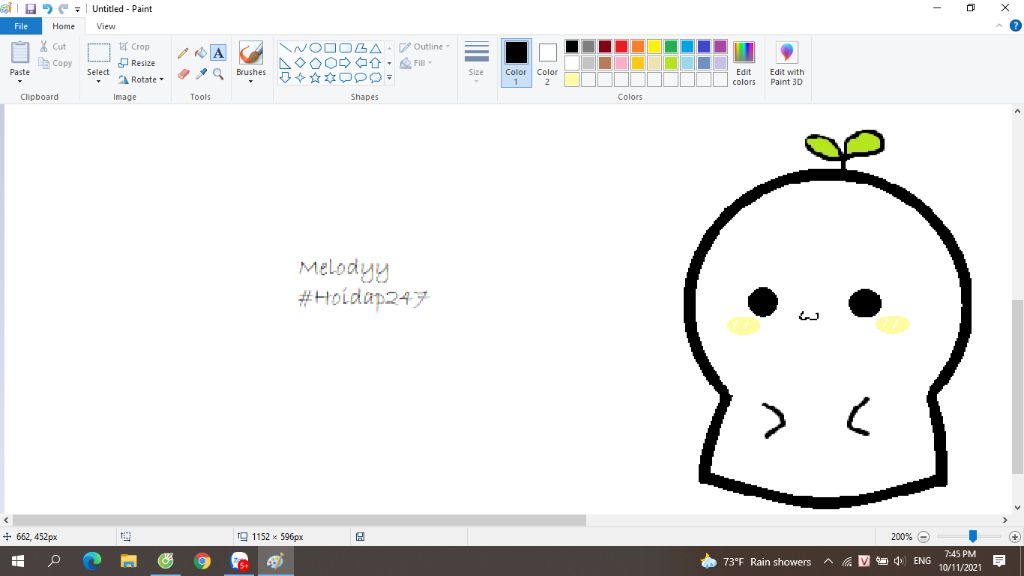The height and width of the screenshot is (576, 1024).
Task: Click the zoom out minus button
Action: tap(923, 537)
